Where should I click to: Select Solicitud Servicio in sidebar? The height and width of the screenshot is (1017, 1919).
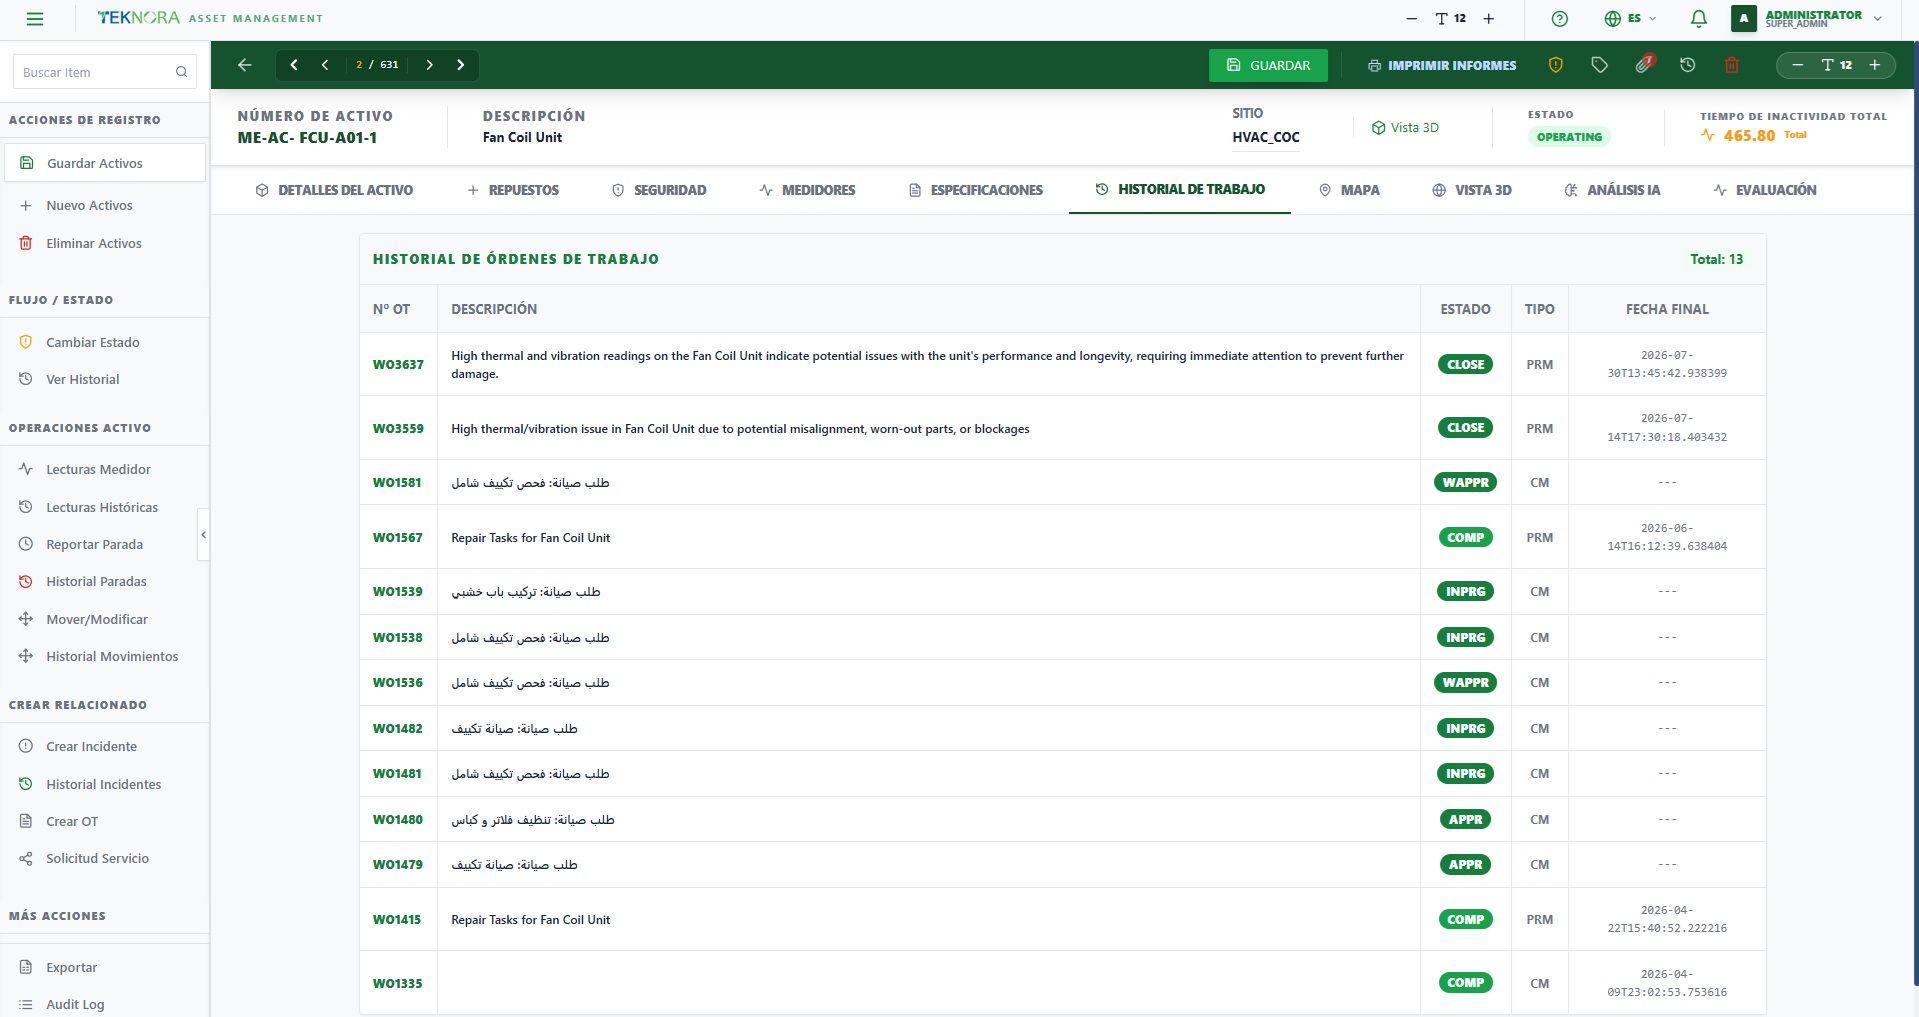pyautogui.click(x=105, y=858)
